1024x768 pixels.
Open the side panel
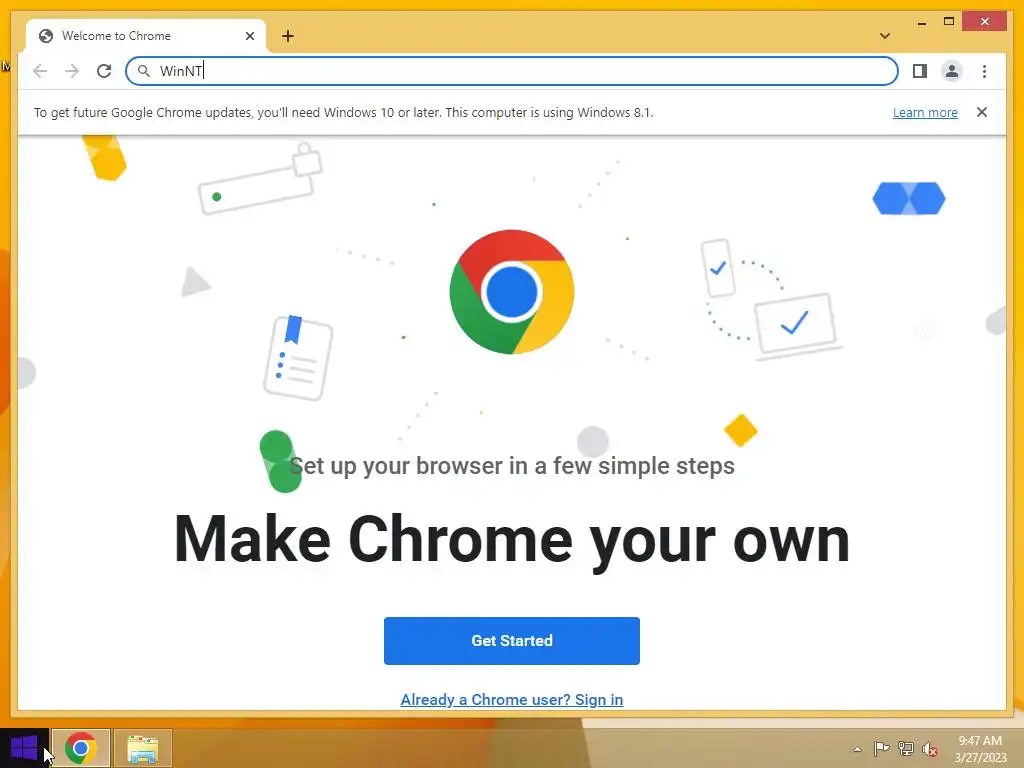(920, 71)
